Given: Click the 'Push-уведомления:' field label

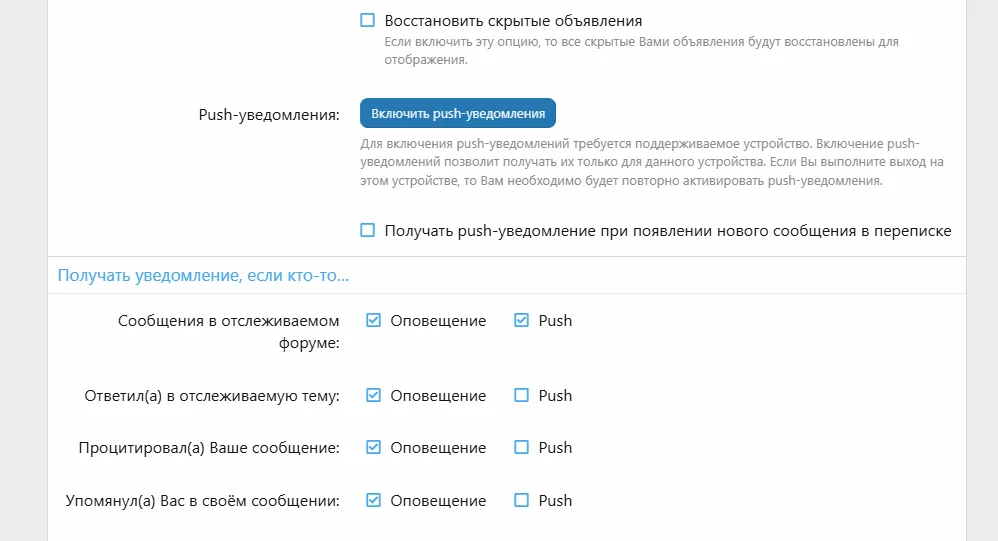Looking at the screenshot, I should (x=270, y=114).
